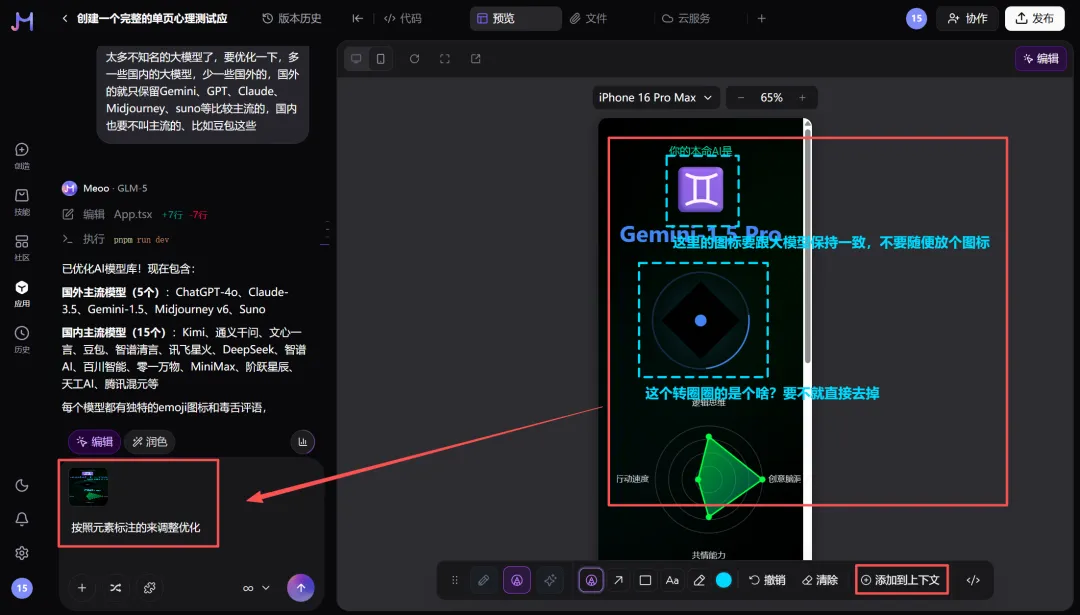
Task: Send message with purple arrow button
Action: (300, 587)
